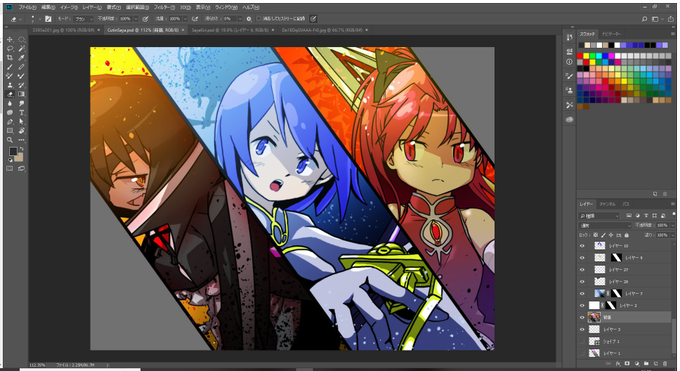
Task: Click the add layer mask icon
Action: pyautogui.click(x=627, y=364)
